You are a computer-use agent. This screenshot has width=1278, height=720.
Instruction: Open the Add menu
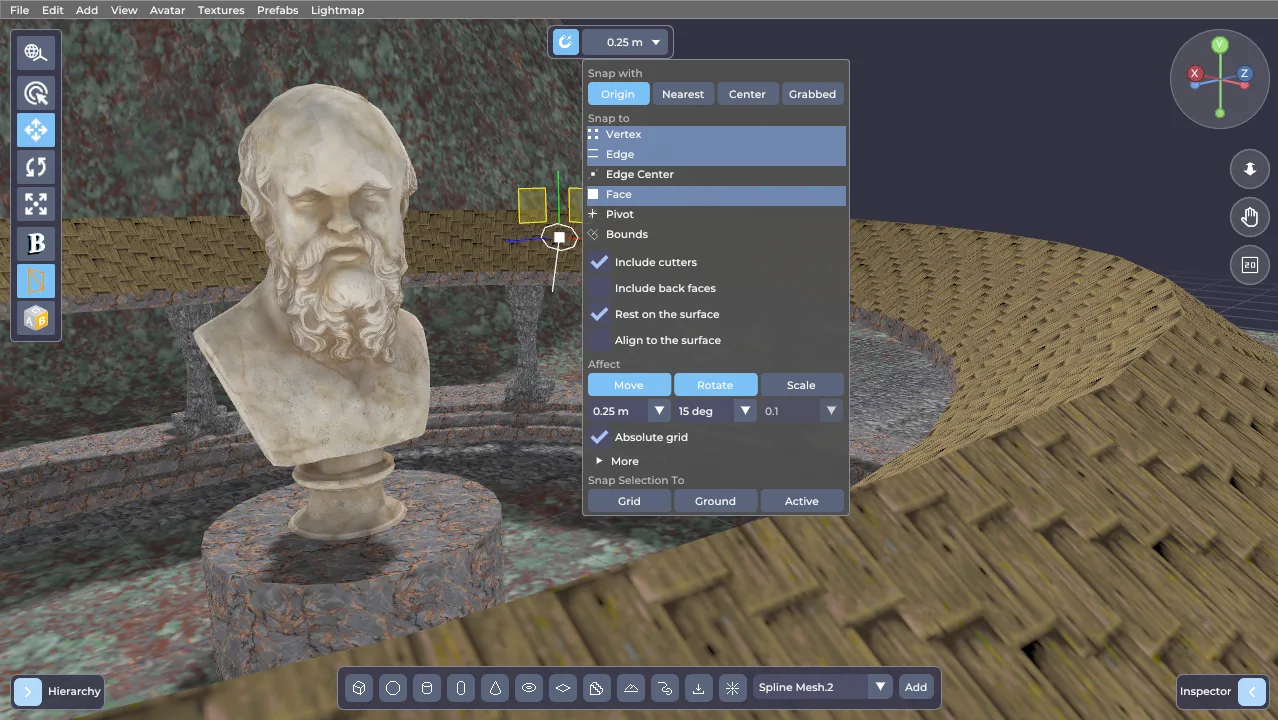87,10
